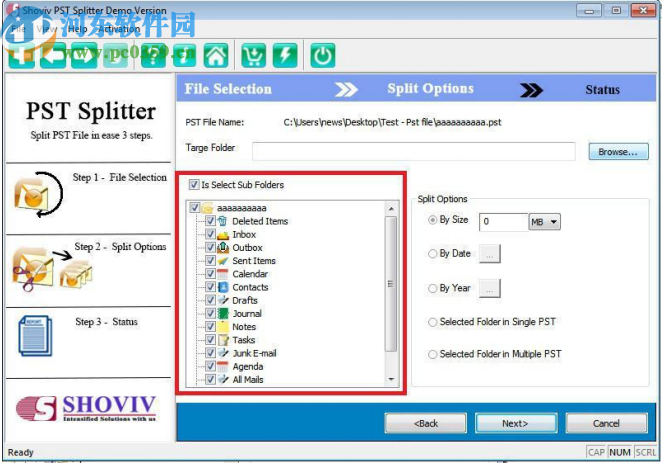Select the Tasks folder icon in tree

[x=223, y=340]
